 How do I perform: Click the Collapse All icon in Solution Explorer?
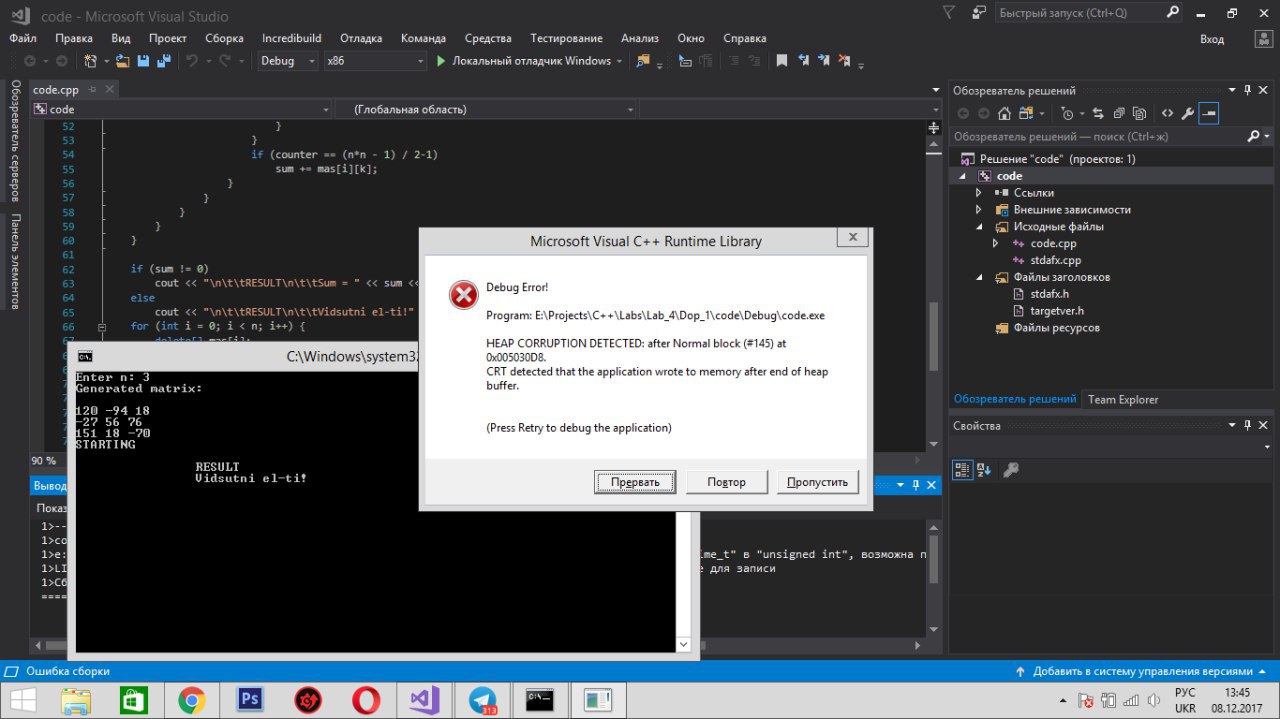coord(1119,113)
